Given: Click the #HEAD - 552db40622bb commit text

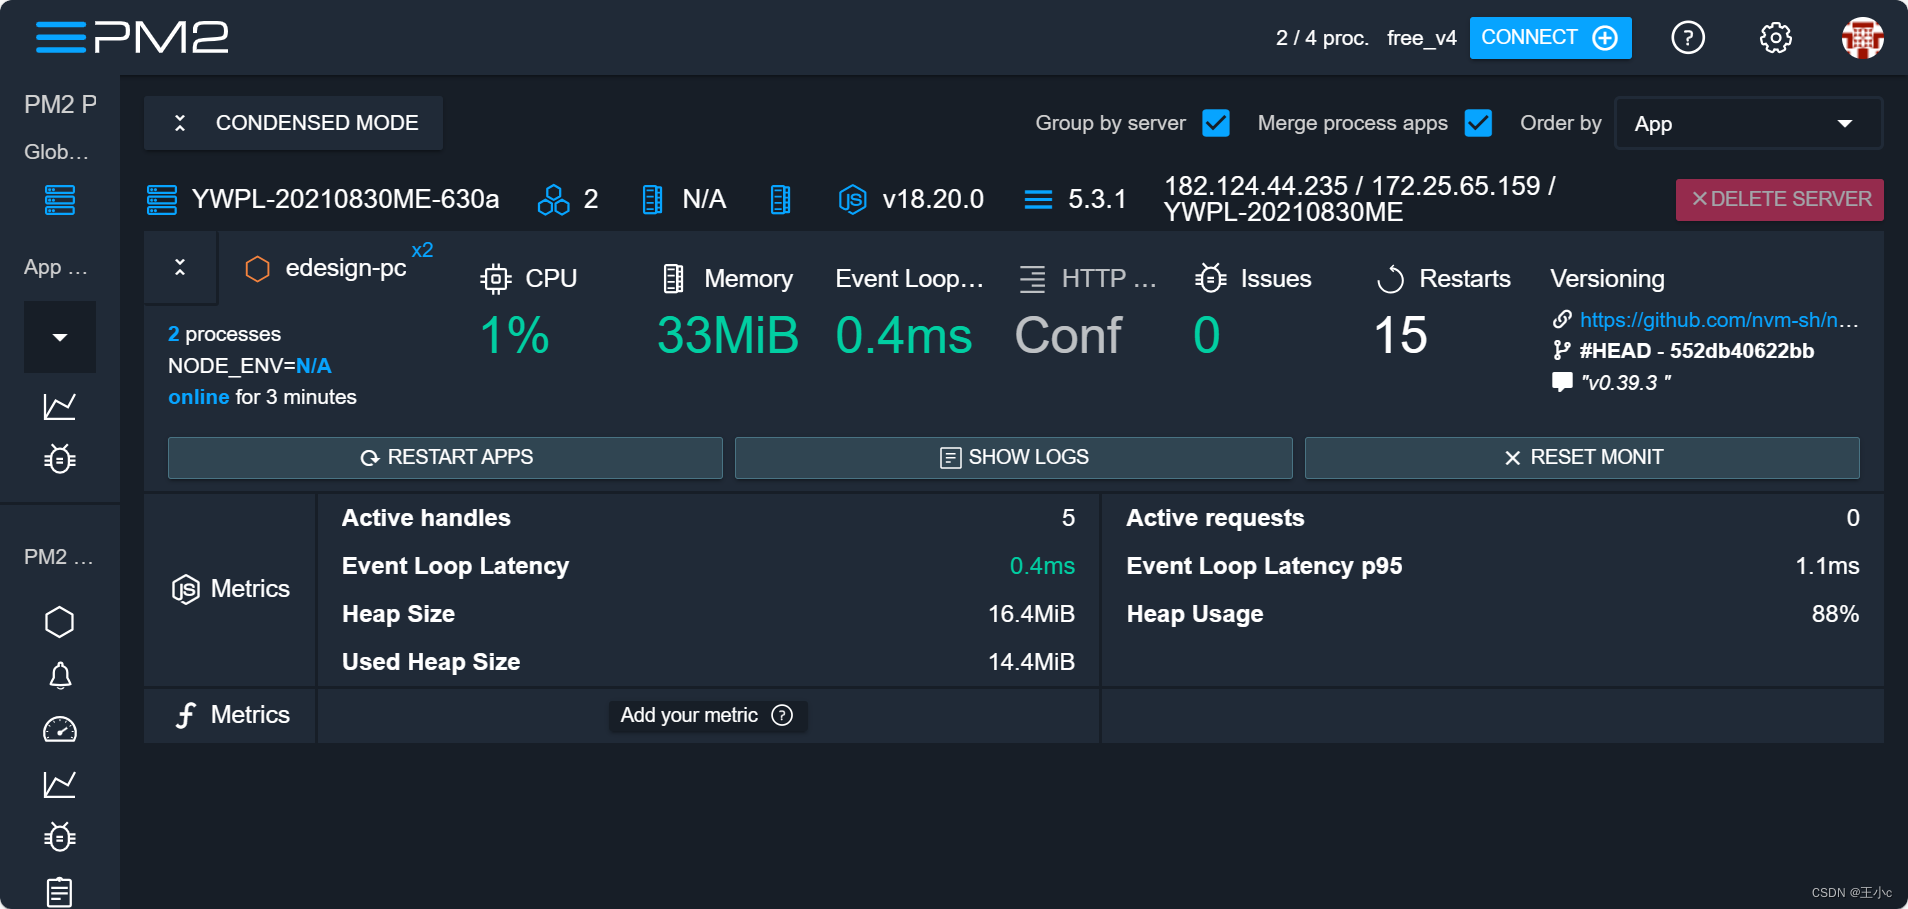Looking at the screenshot, I should pos(1697,351).
